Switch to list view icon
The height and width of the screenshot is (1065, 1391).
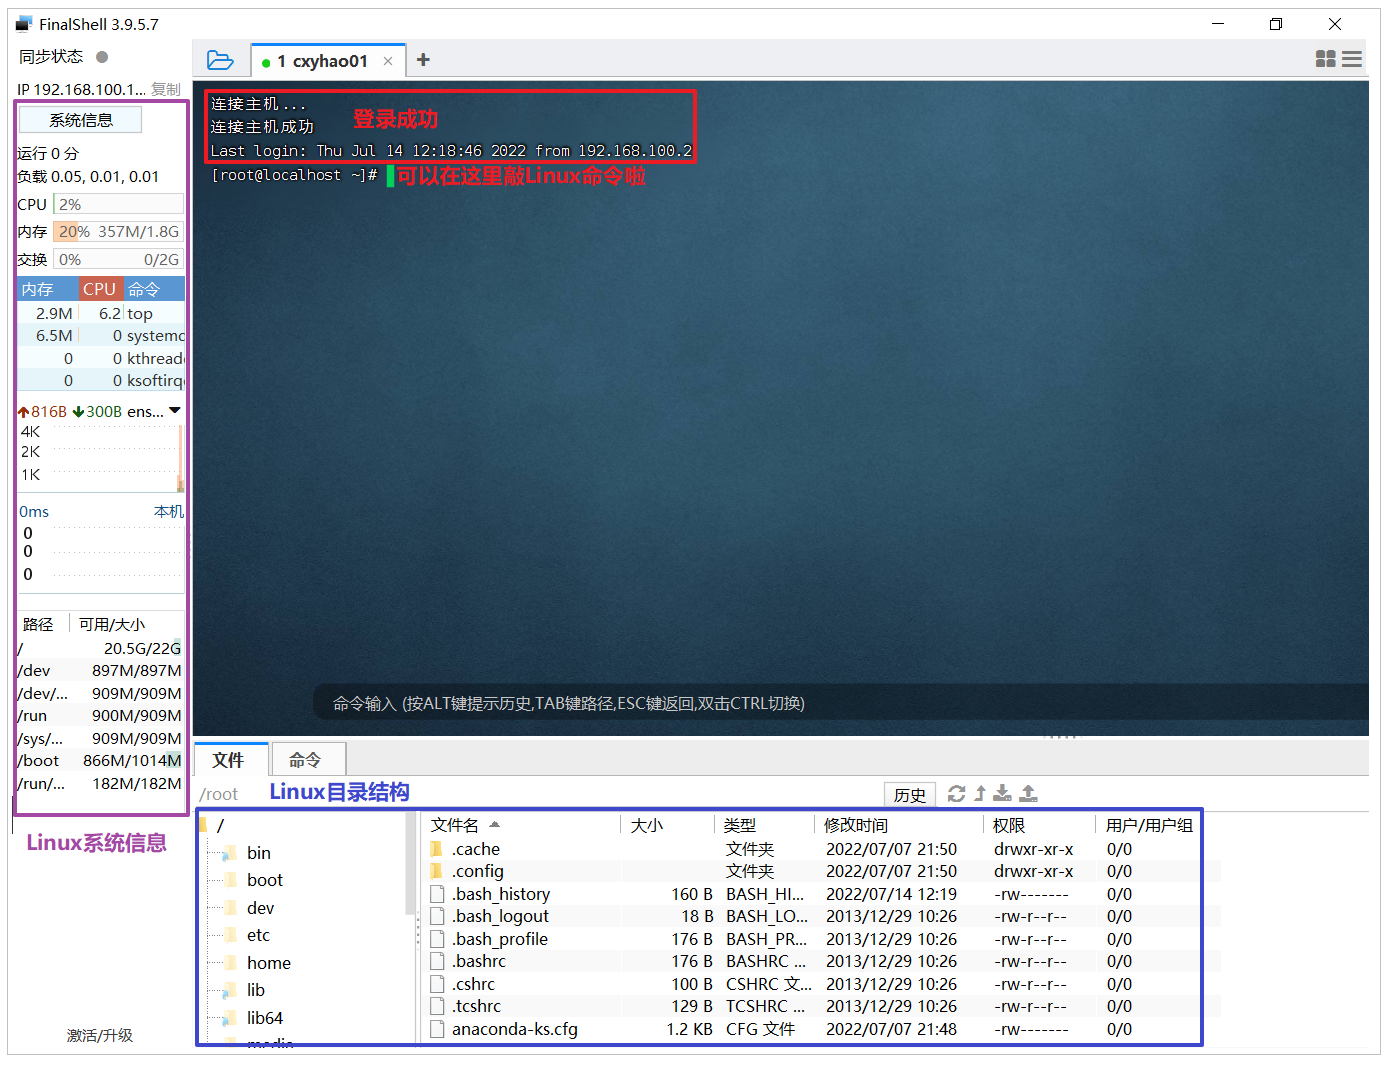(x=1352, y=59)
